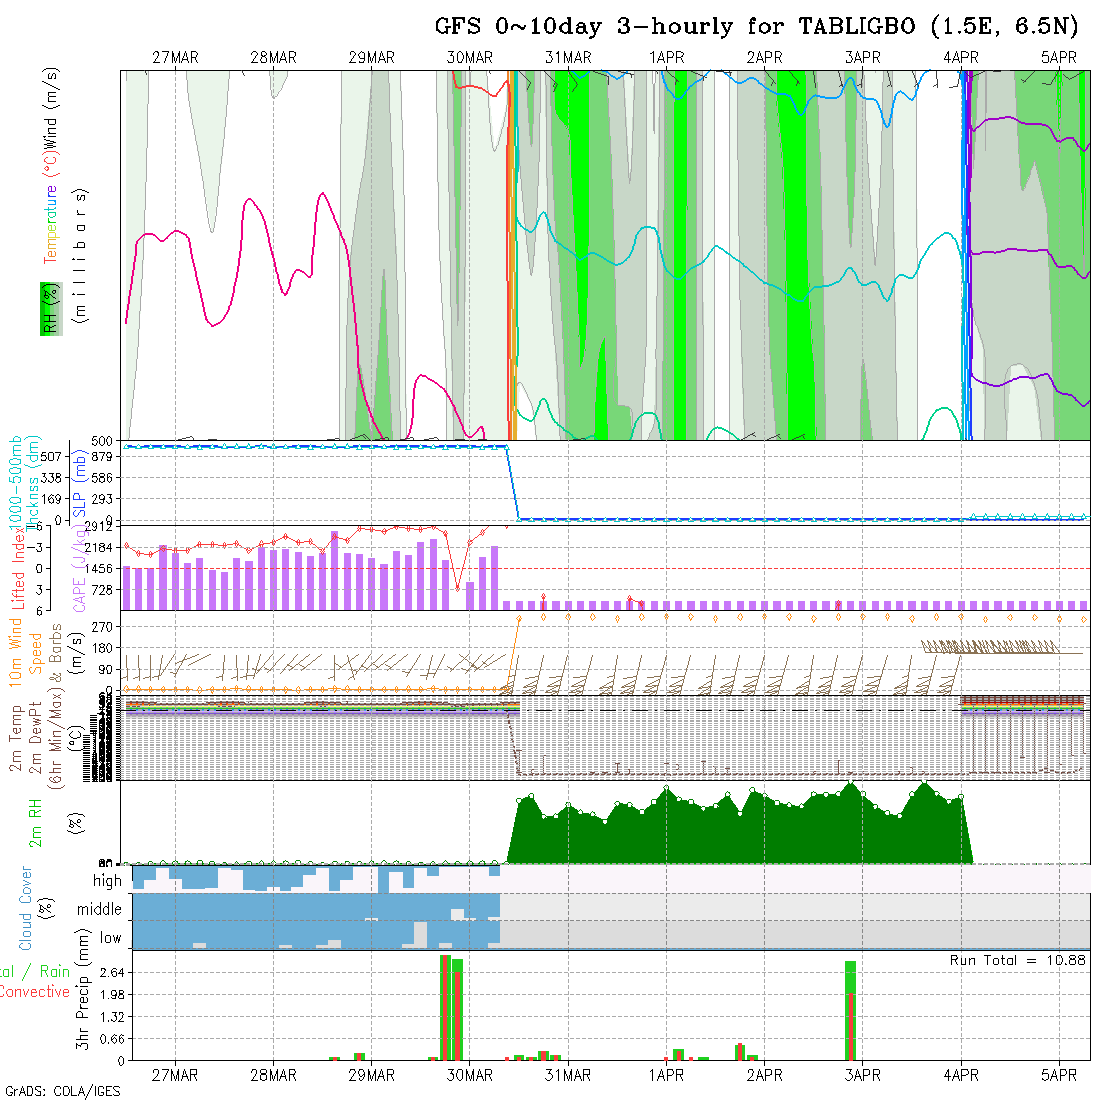Click the 5APR label on the top axis

tap(1058, 58)
